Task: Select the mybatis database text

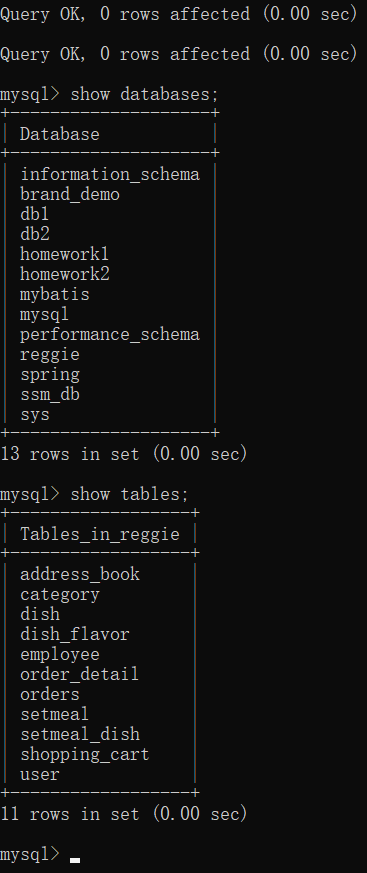Action: tap(55, 294)
